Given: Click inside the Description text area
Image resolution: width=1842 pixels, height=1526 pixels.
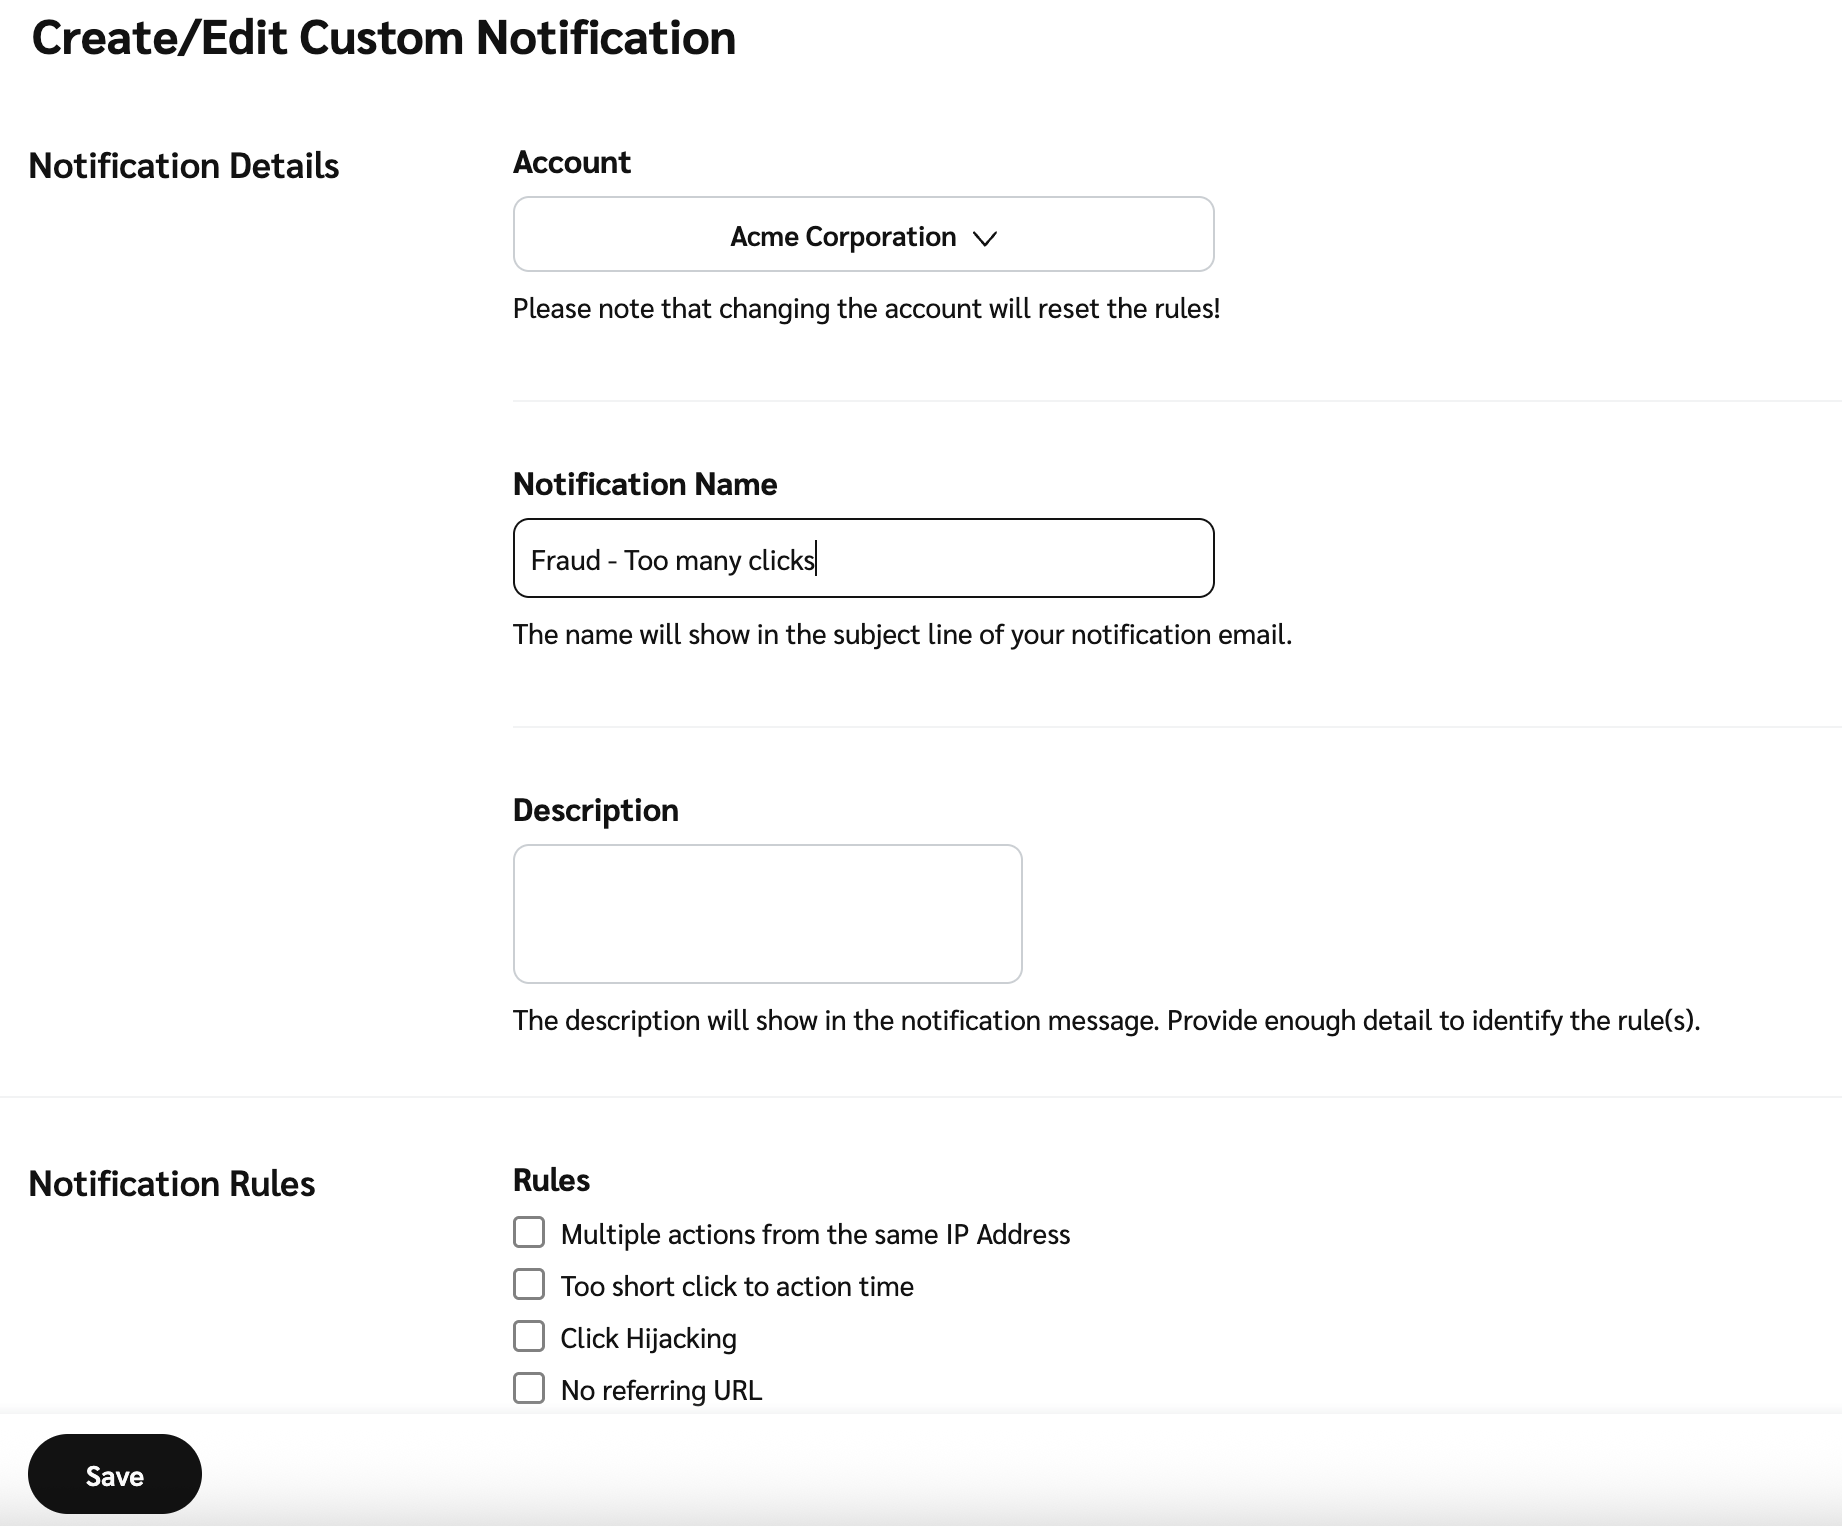Looking at the screenshot, I should pyautogui.click(x=767, y=913).
